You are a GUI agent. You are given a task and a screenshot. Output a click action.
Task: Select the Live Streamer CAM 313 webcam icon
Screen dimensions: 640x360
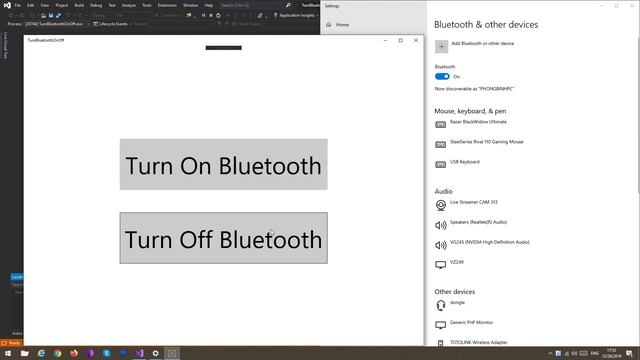440,205
